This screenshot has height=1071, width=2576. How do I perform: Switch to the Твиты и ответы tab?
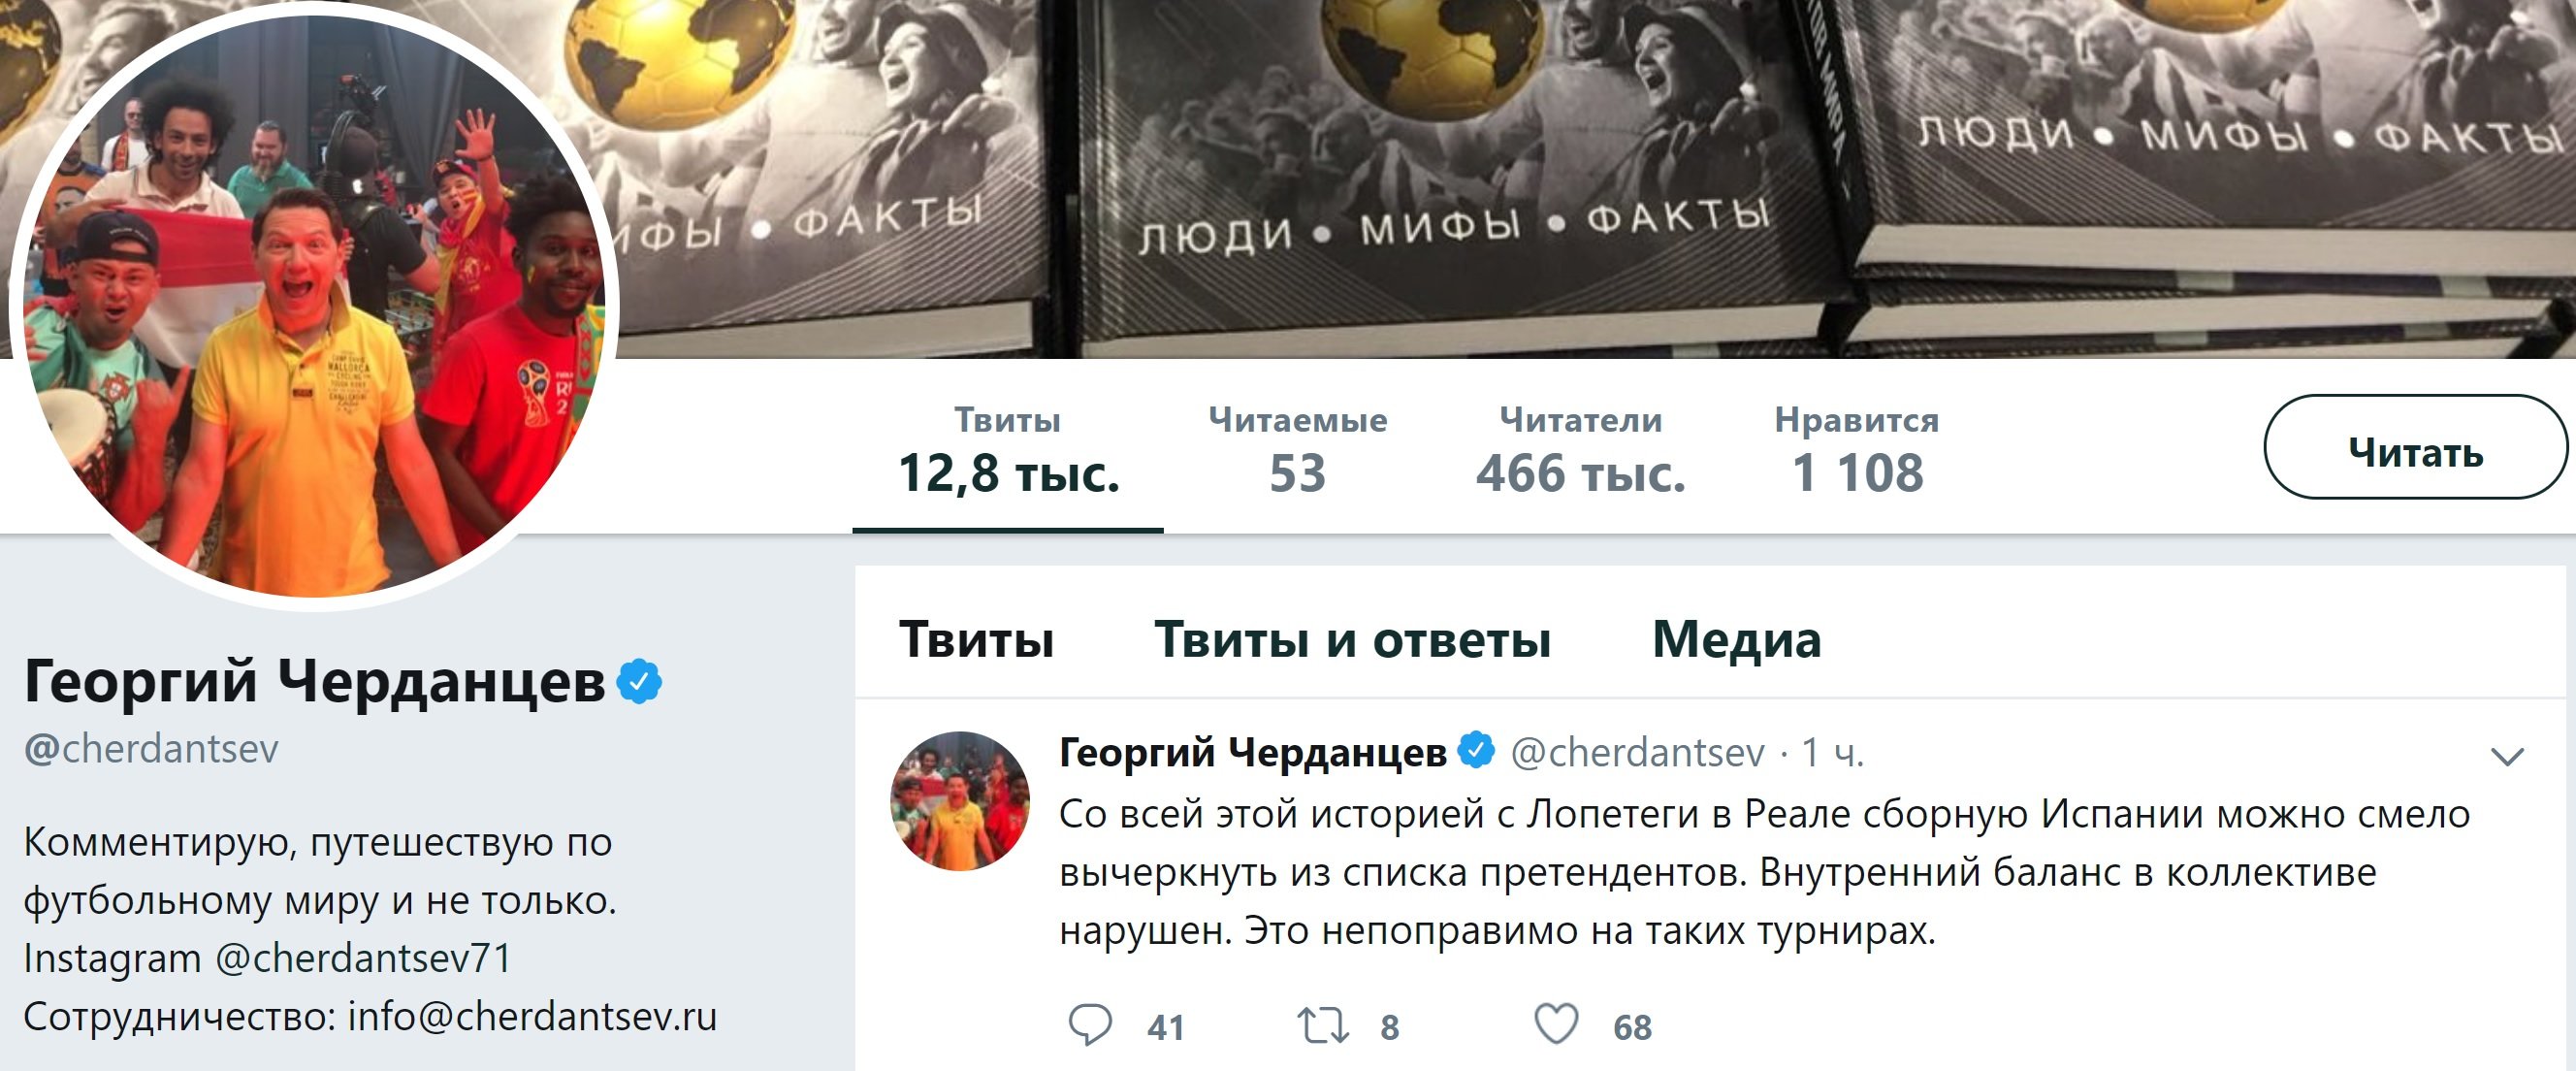coord(1352,640)
